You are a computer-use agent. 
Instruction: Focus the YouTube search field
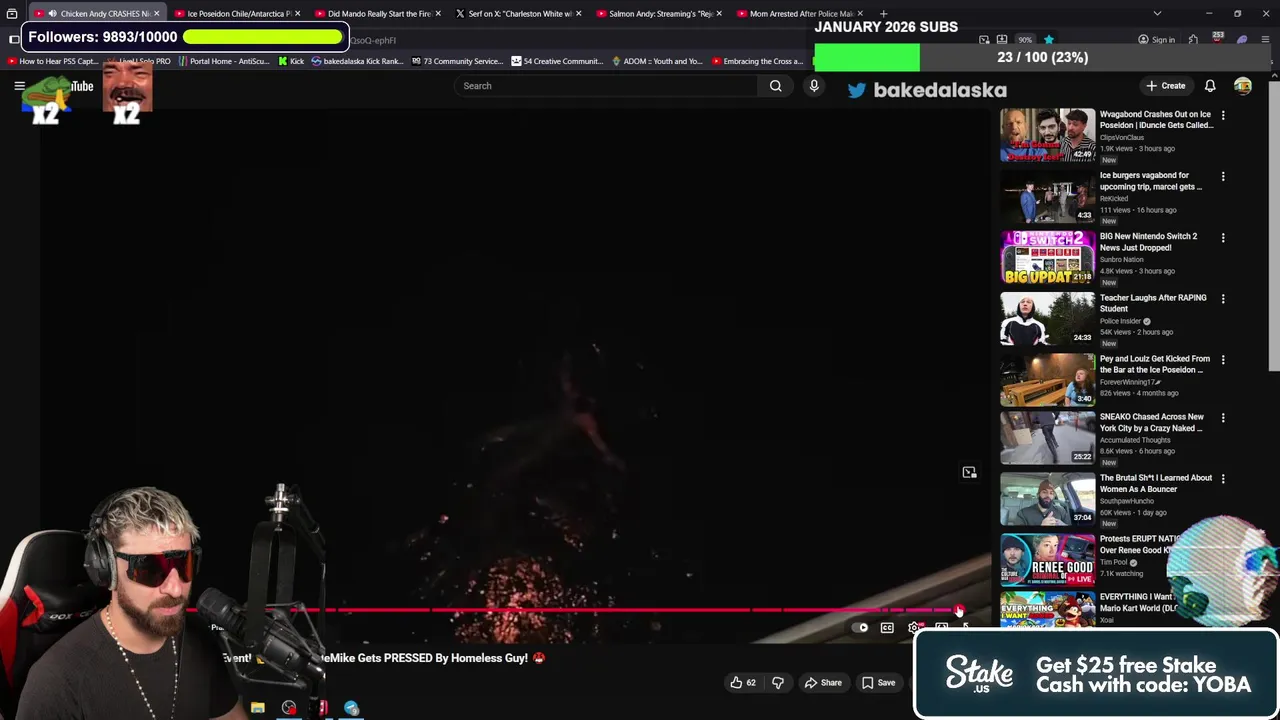click(x=605, y=86)
